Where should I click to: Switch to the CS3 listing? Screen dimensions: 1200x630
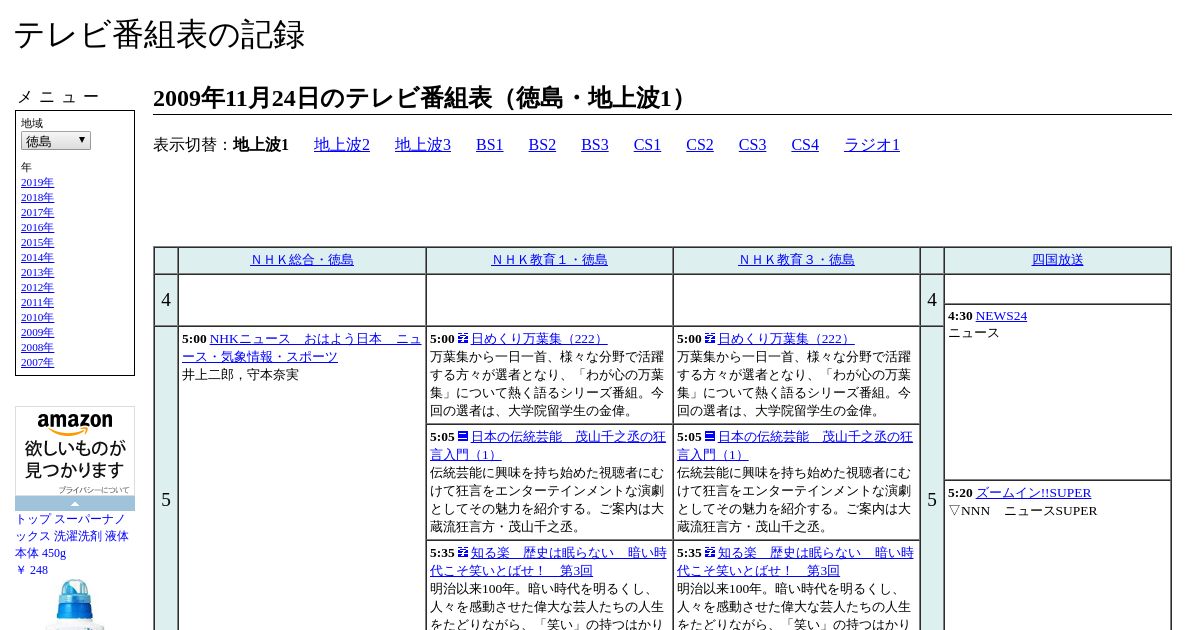tap(752, 145)
